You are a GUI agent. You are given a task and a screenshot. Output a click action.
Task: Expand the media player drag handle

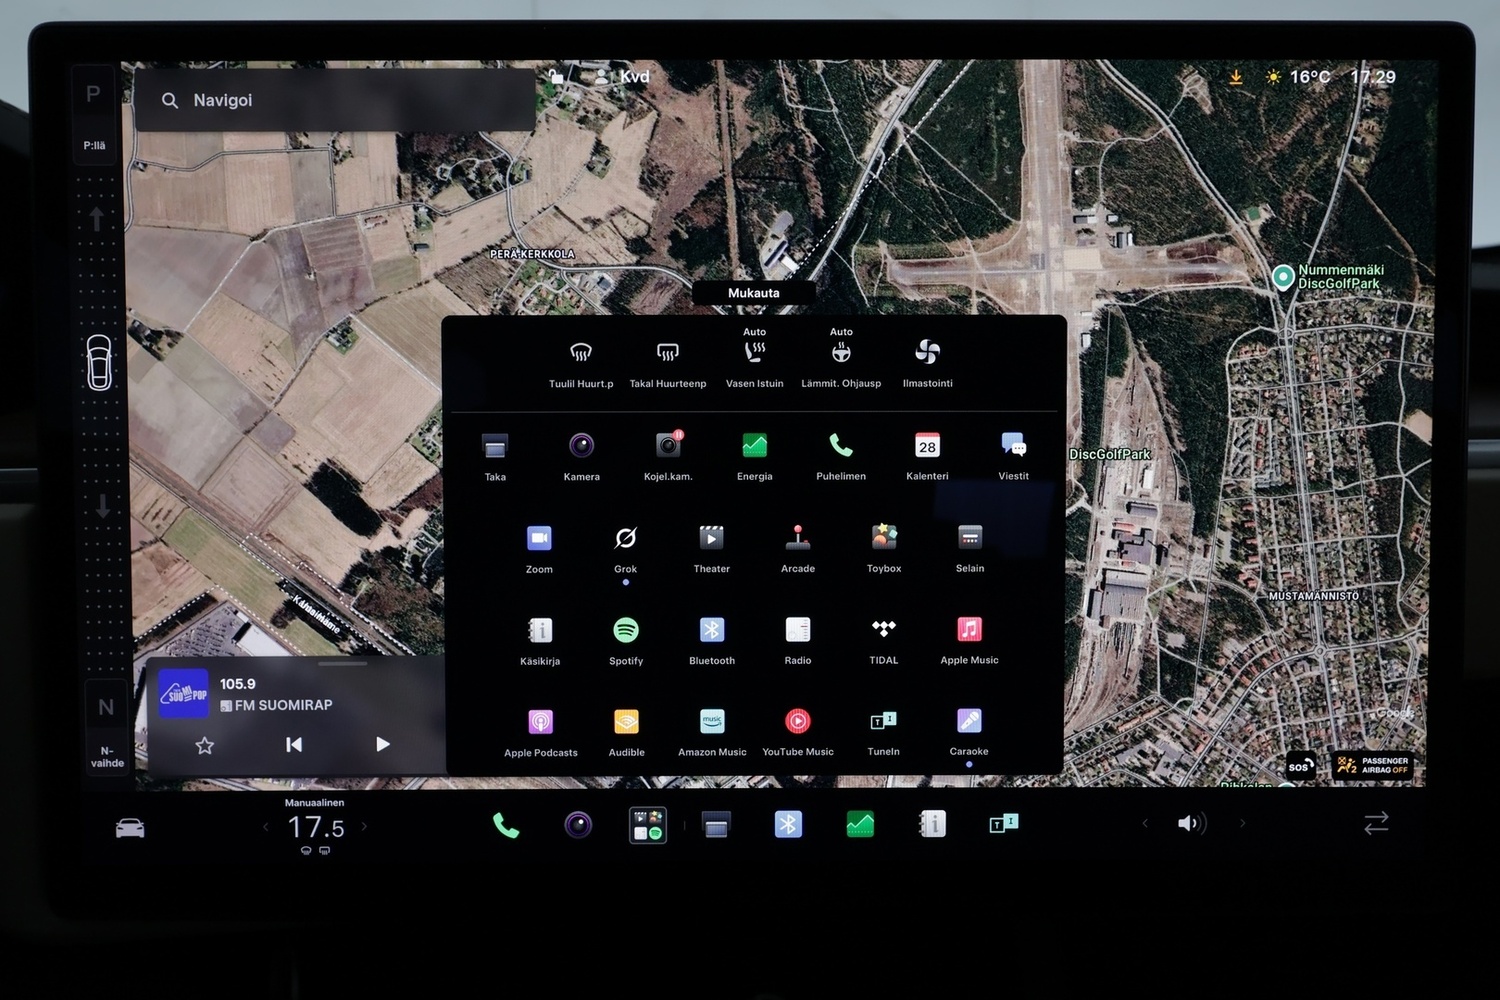coord(343,663)
